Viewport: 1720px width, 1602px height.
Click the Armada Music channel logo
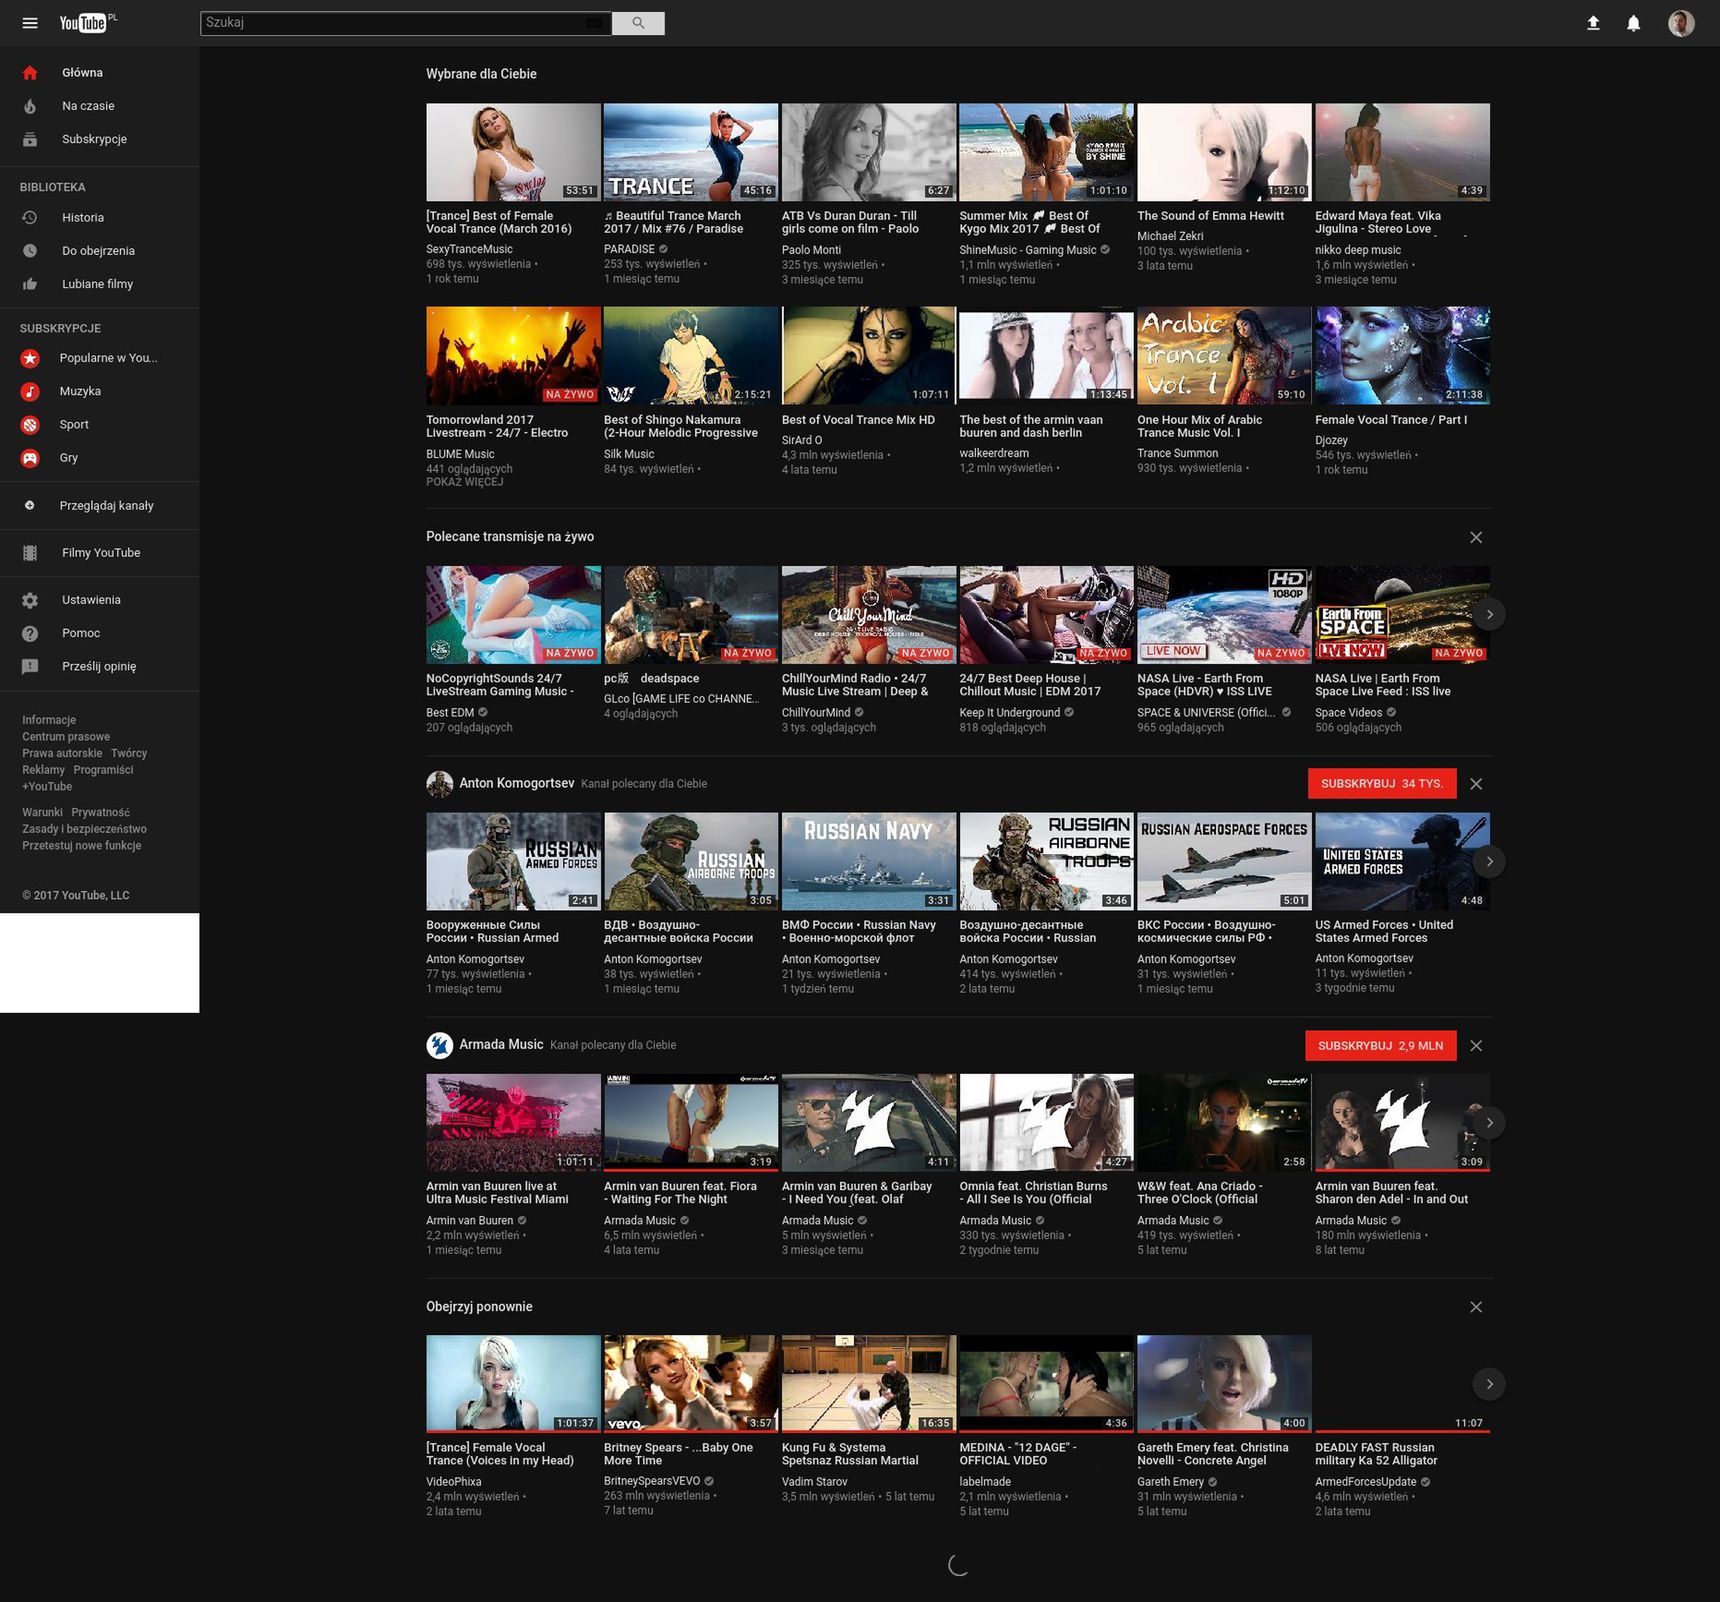(439, 1045)
